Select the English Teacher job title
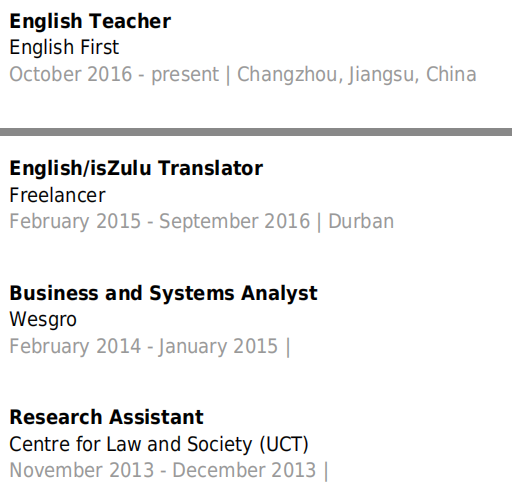Image resolution: width=512 pixels, height=493 pixels. (90, 22)
